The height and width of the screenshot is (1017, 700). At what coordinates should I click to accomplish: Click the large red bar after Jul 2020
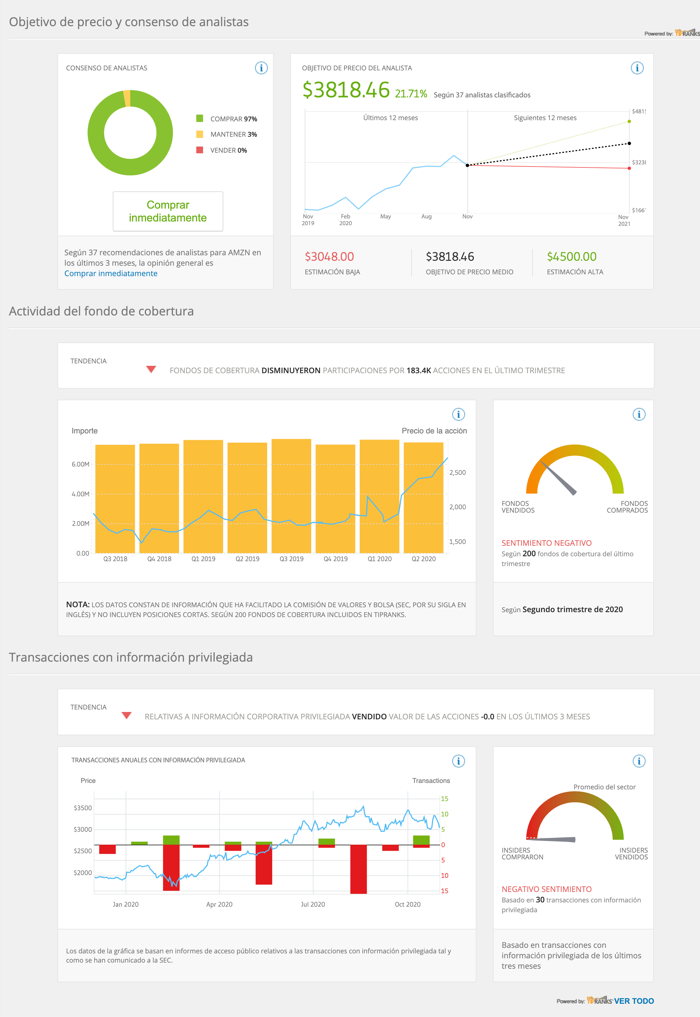(358, 869)
